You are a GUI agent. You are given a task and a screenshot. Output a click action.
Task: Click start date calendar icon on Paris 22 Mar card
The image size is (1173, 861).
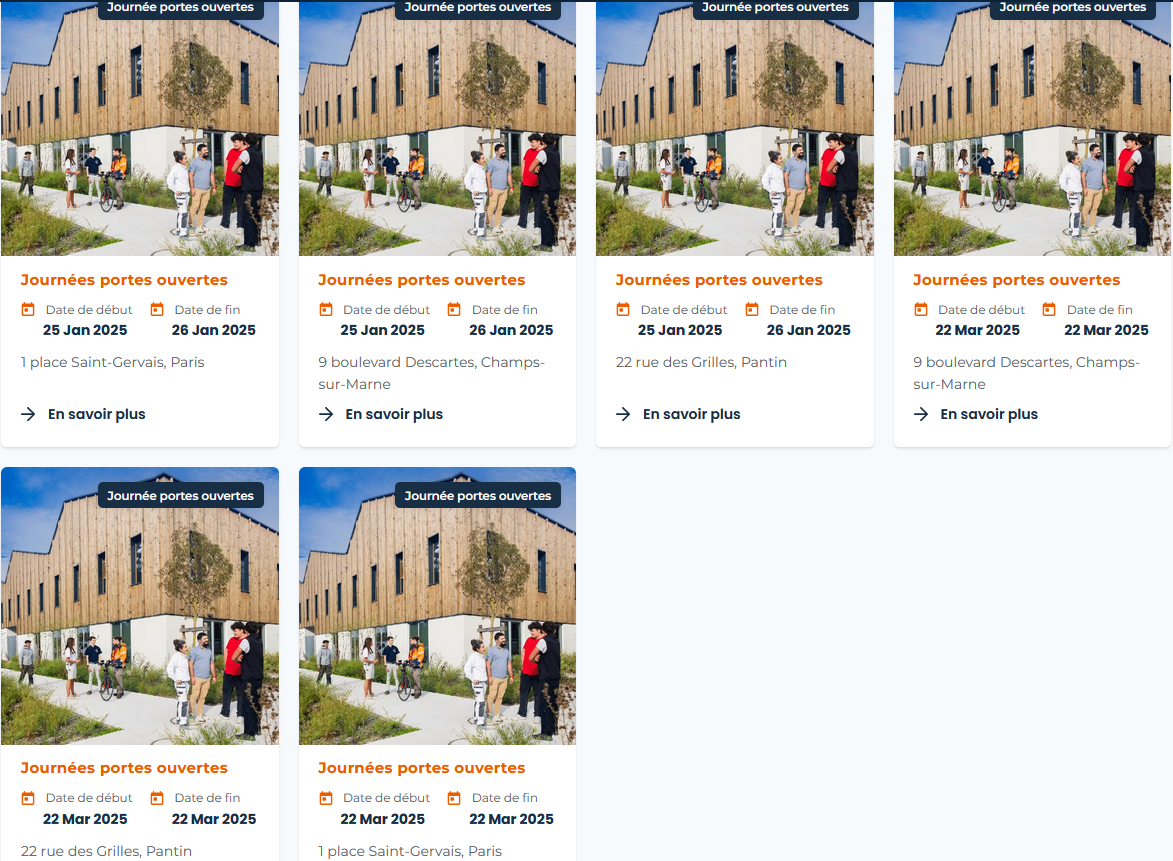[325, 798]
